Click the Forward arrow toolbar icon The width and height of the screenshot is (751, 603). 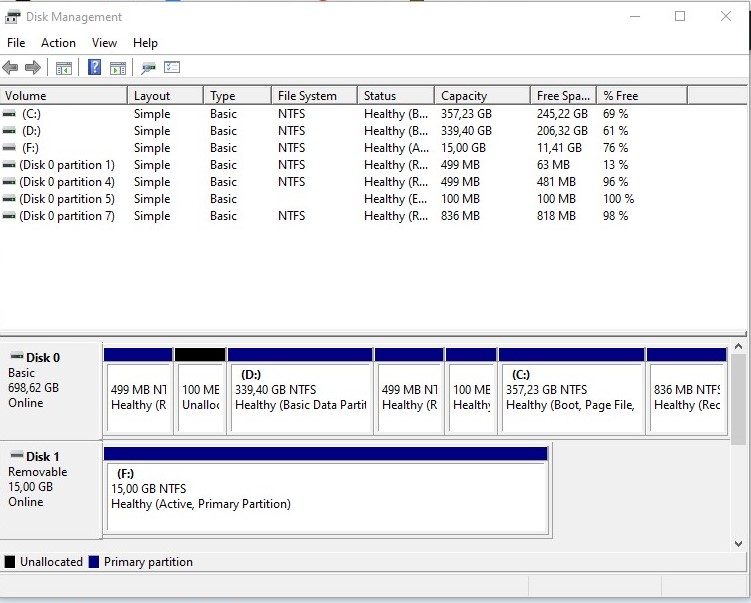[33, 68]
